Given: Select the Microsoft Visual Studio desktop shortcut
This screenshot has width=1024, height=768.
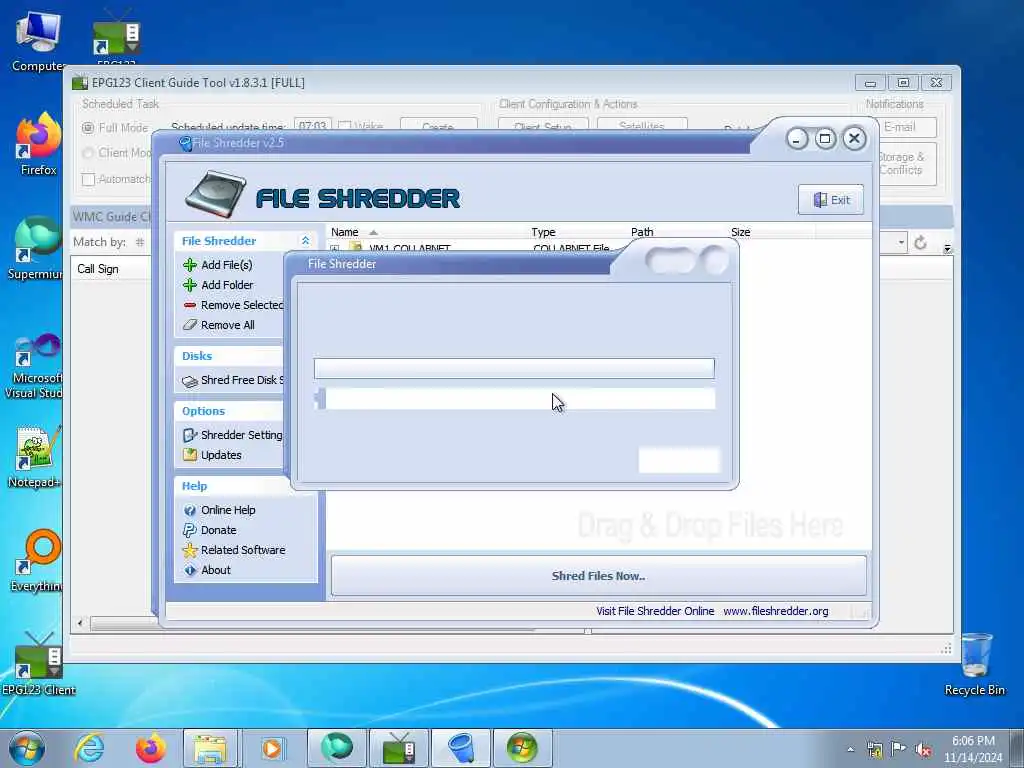Looking at the screenshot, I should pyautogui.click(x=34, y=366).
